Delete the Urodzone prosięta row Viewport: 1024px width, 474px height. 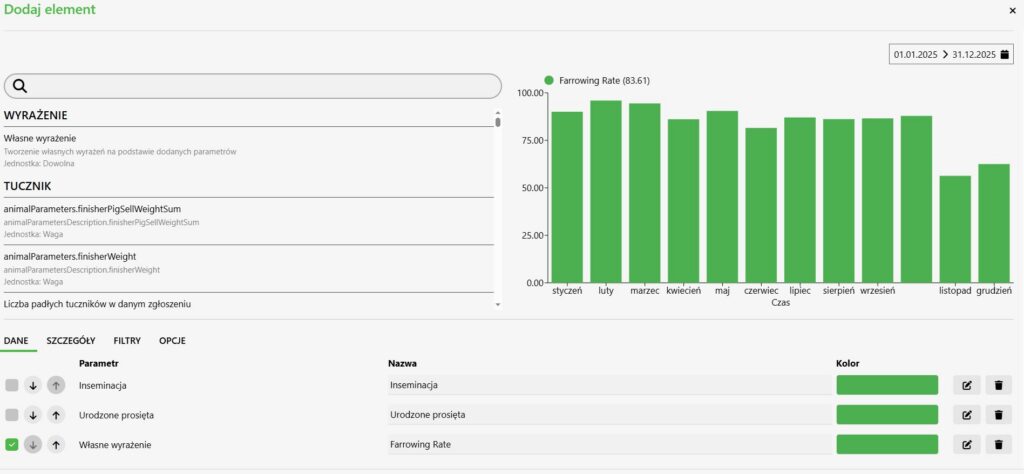[998, 414]
